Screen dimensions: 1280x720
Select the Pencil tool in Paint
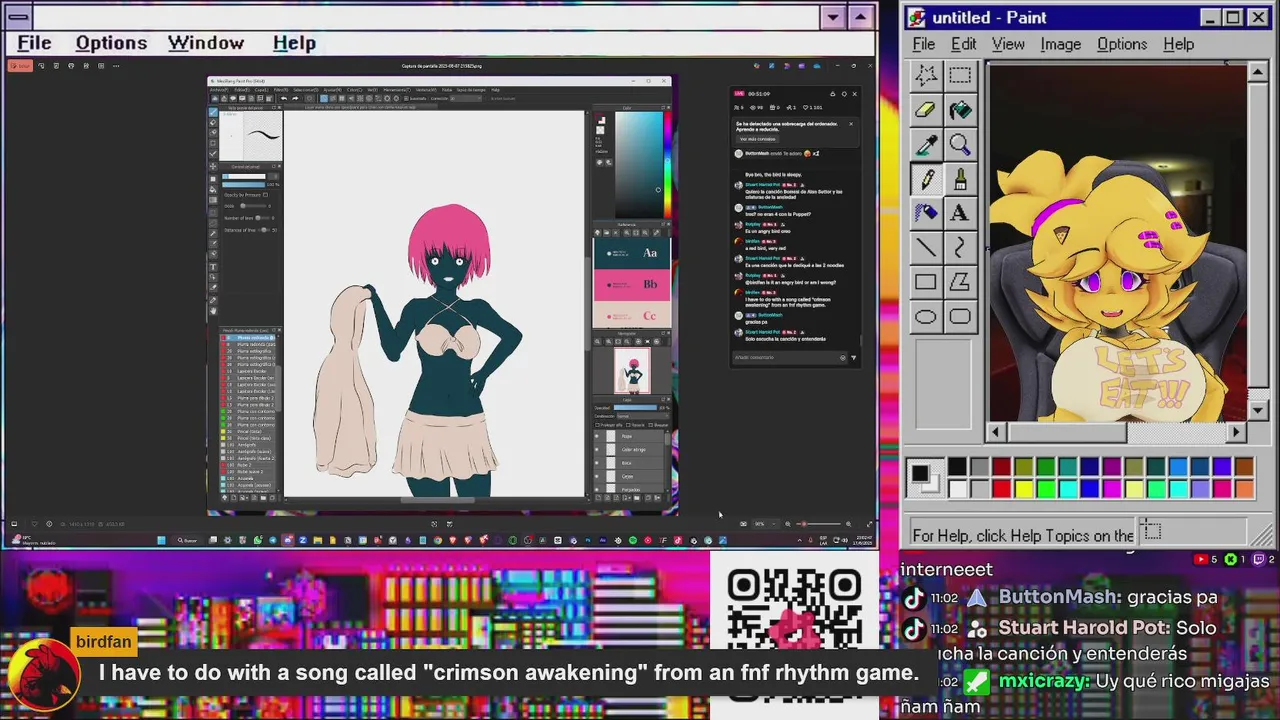coord(926,179)
